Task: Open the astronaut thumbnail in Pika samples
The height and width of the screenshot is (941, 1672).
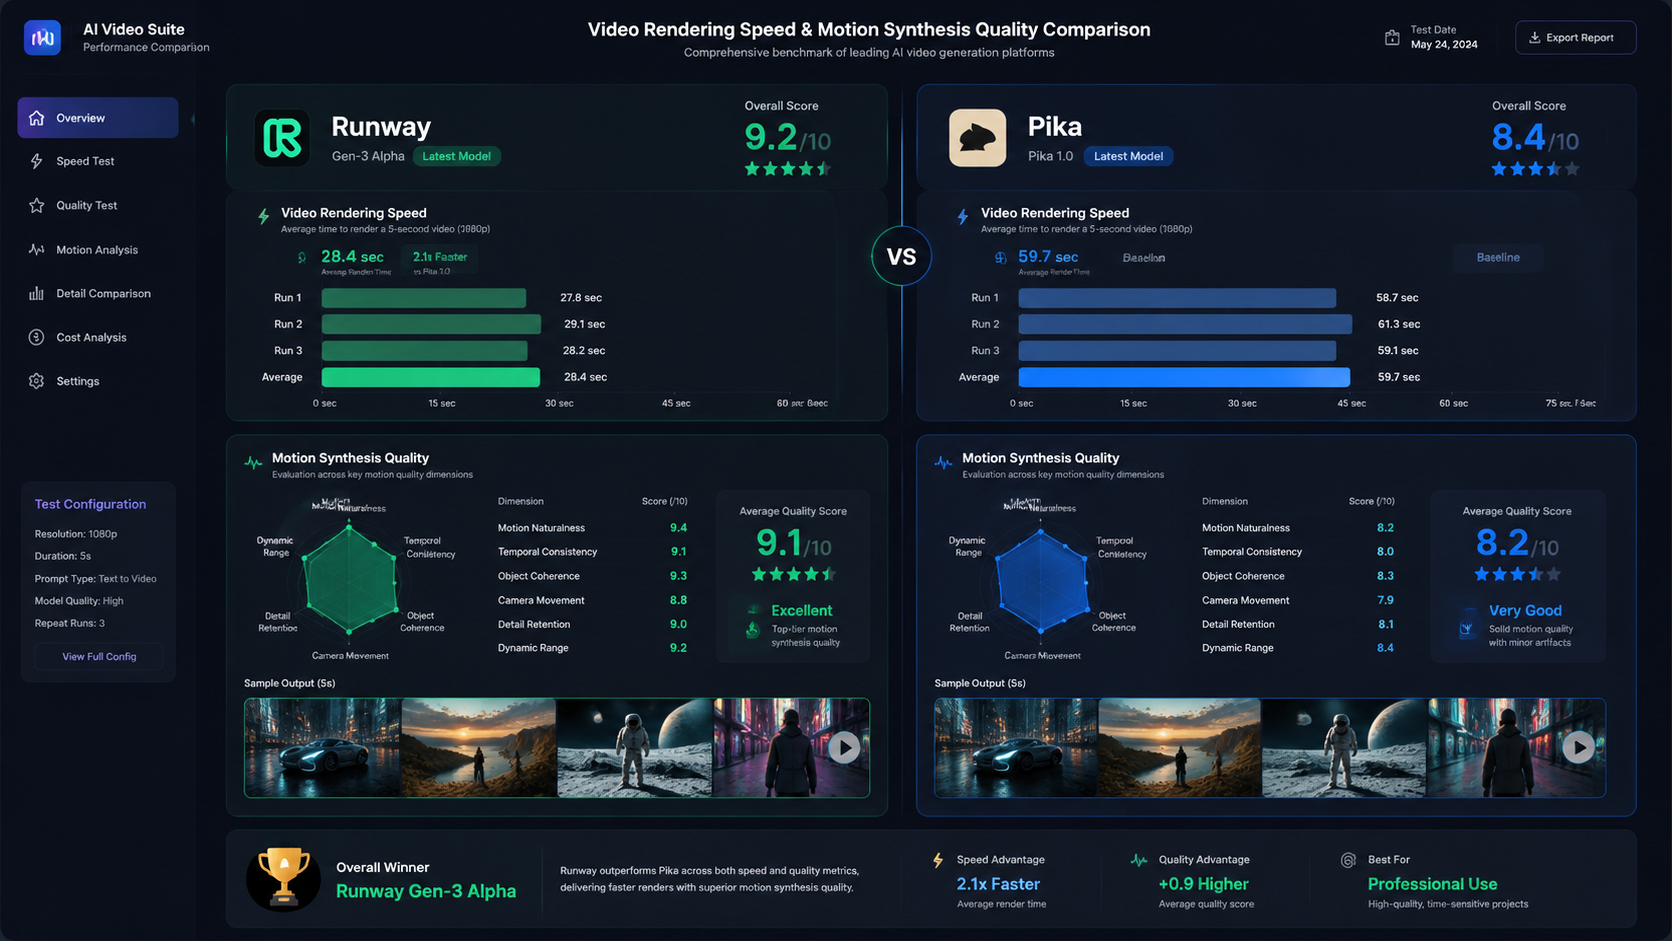Action: (x=1345, y=747)
